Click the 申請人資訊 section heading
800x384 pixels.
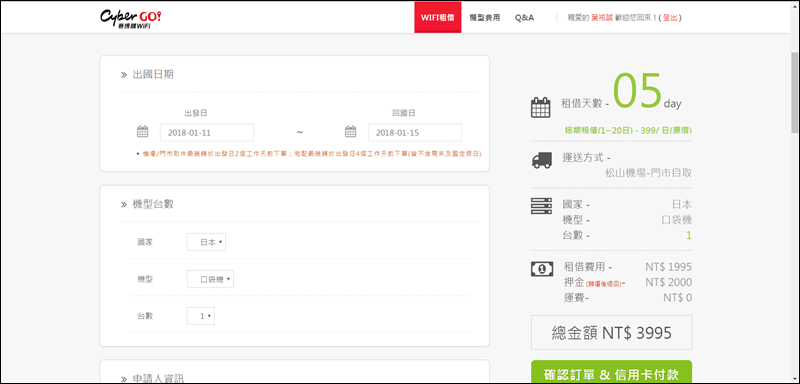coord(158,379)
